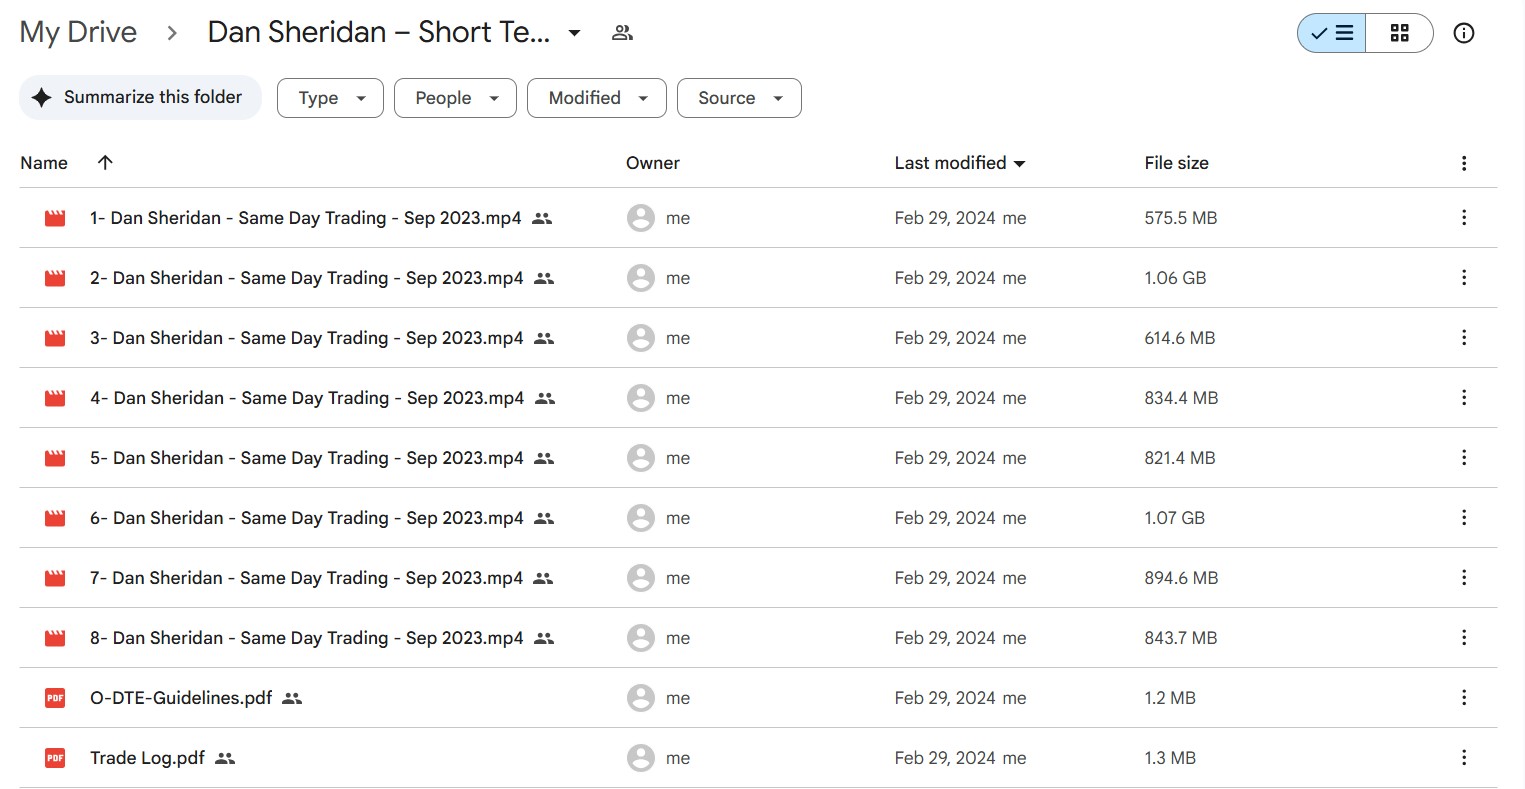Viewport: 1525px width, 789px height.
Task: Click Summarize this folder button
Action: (x=140, y=97)
